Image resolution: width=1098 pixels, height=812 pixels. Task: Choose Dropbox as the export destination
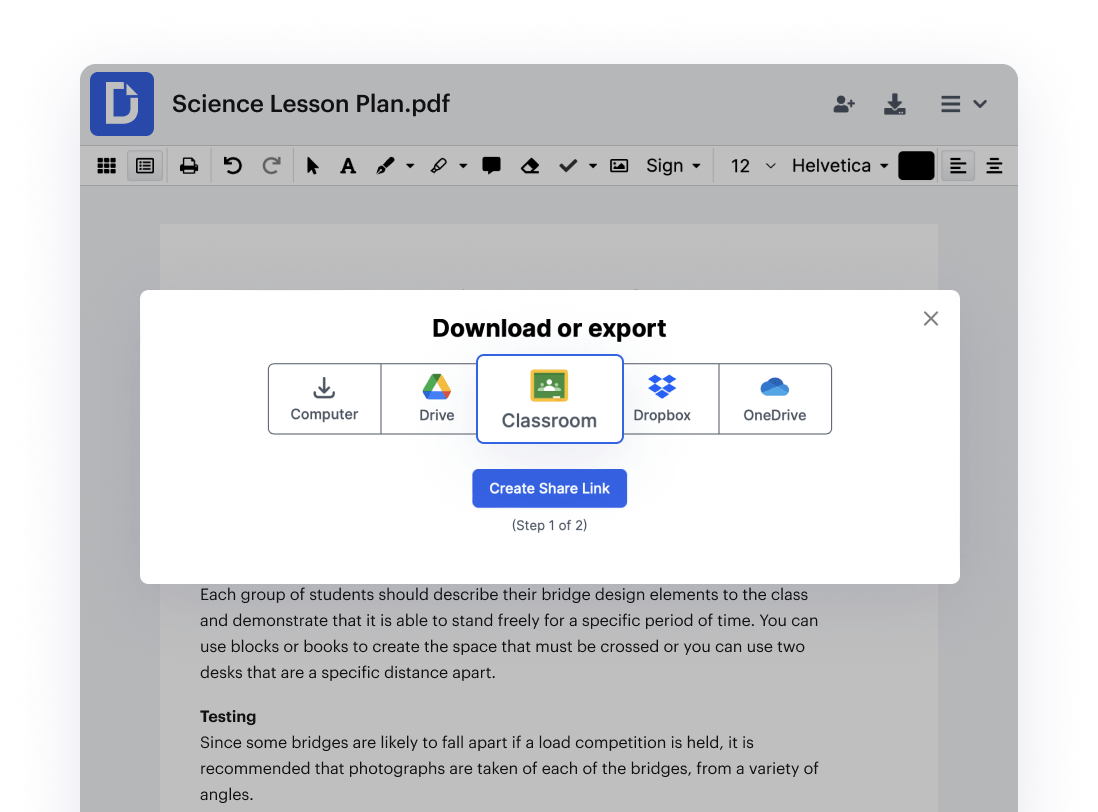click(662, 398)
